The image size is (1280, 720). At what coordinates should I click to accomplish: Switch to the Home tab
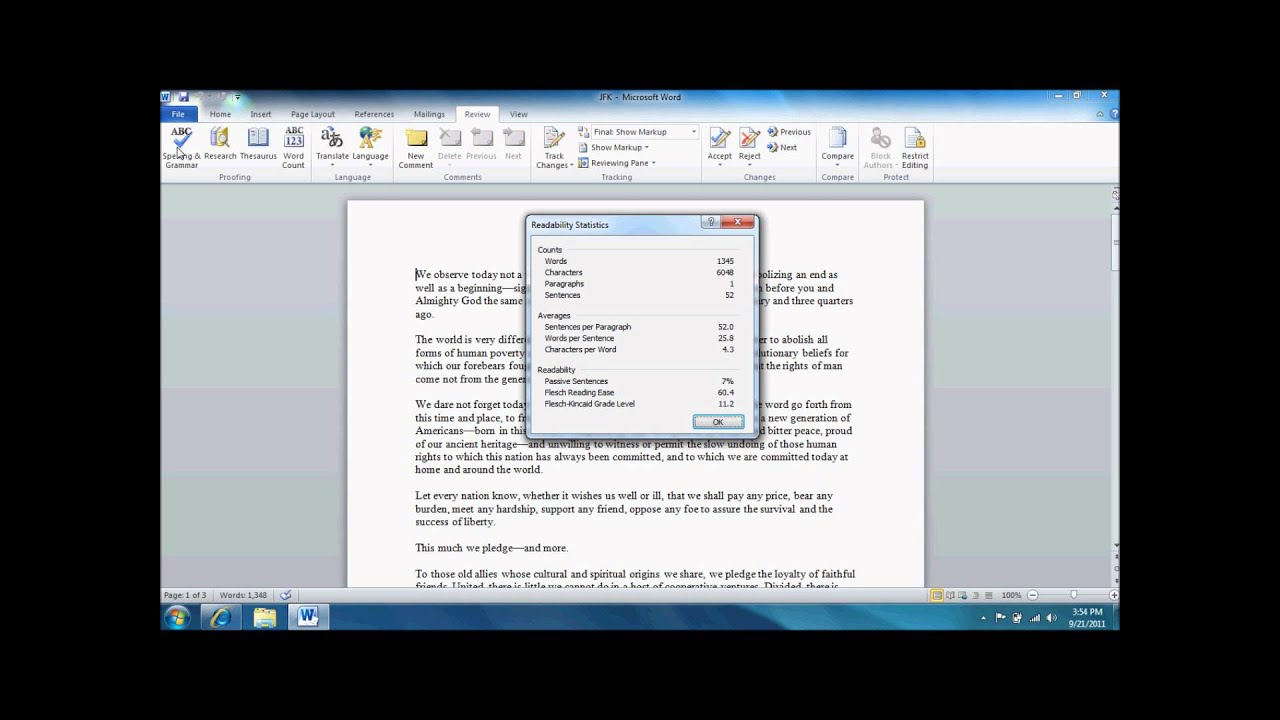[x=220, y=114]
